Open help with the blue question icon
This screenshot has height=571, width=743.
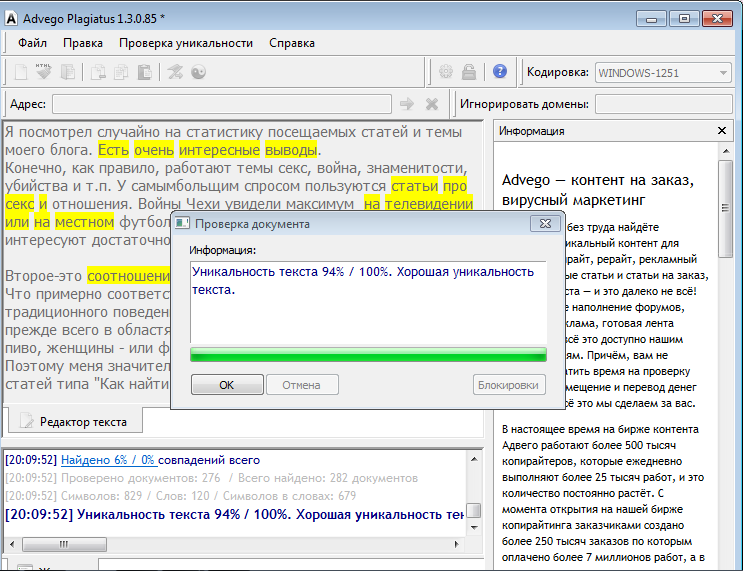coord(500,72)
